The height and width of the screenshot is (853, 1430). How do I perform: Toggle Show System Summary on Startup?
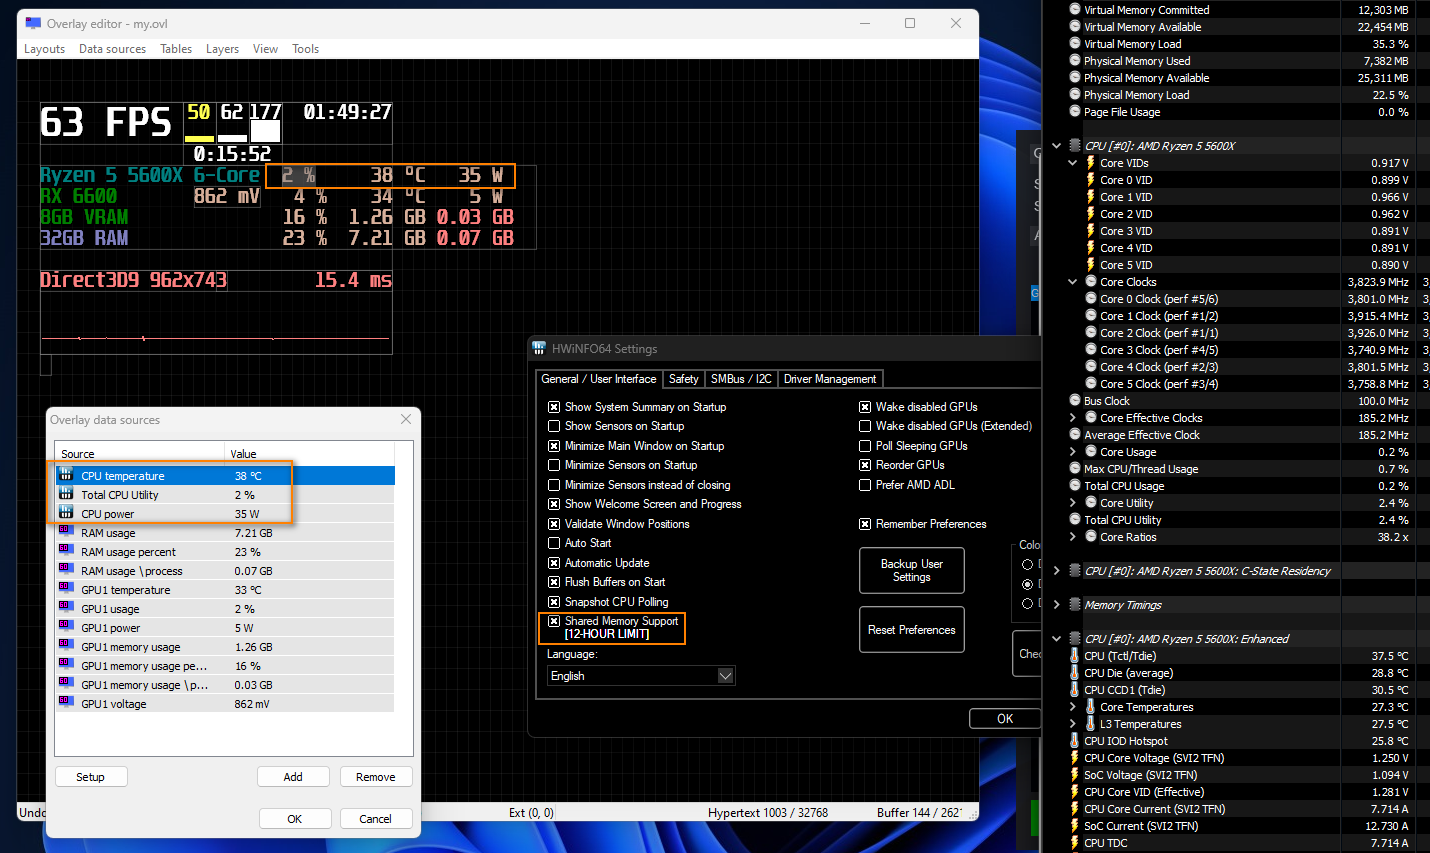click(x=554, y=407)
